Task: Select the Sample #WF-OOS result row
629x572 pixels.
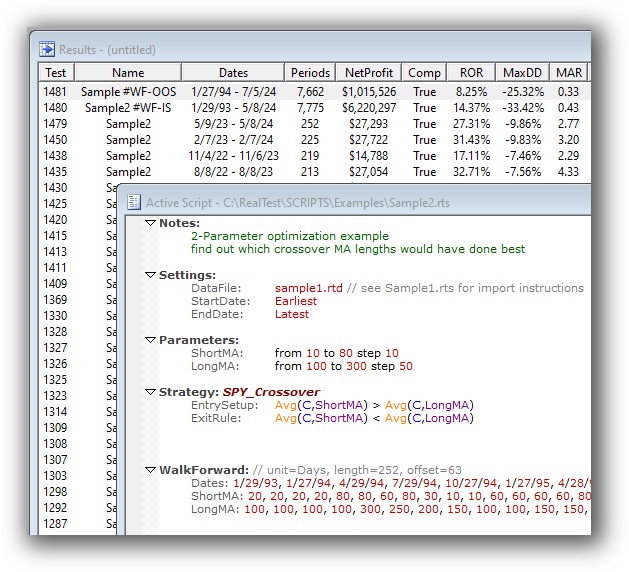Action: [128, 91]
